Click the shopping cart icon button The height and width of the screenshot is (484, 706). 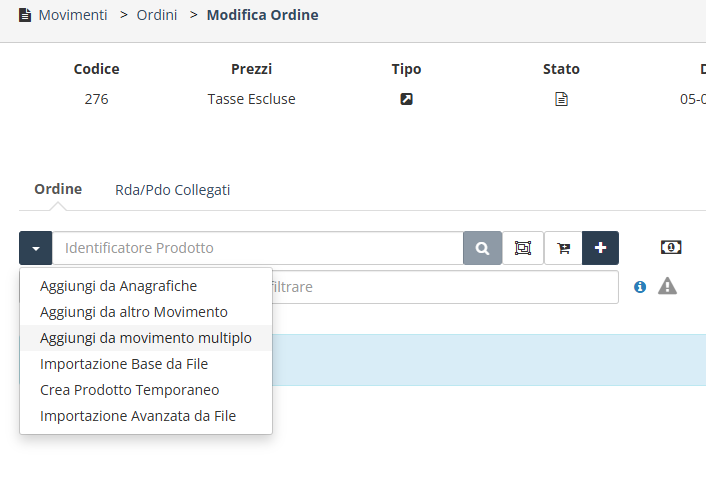563,248
